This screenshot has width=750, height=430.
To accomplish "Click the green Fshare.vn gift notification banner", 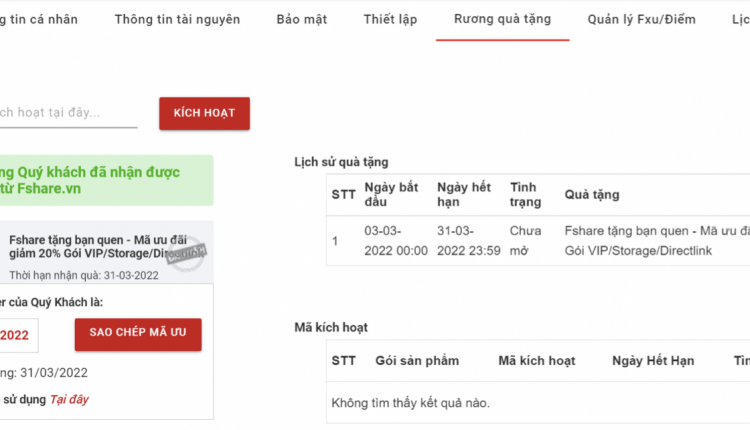I will click(106, 180).
